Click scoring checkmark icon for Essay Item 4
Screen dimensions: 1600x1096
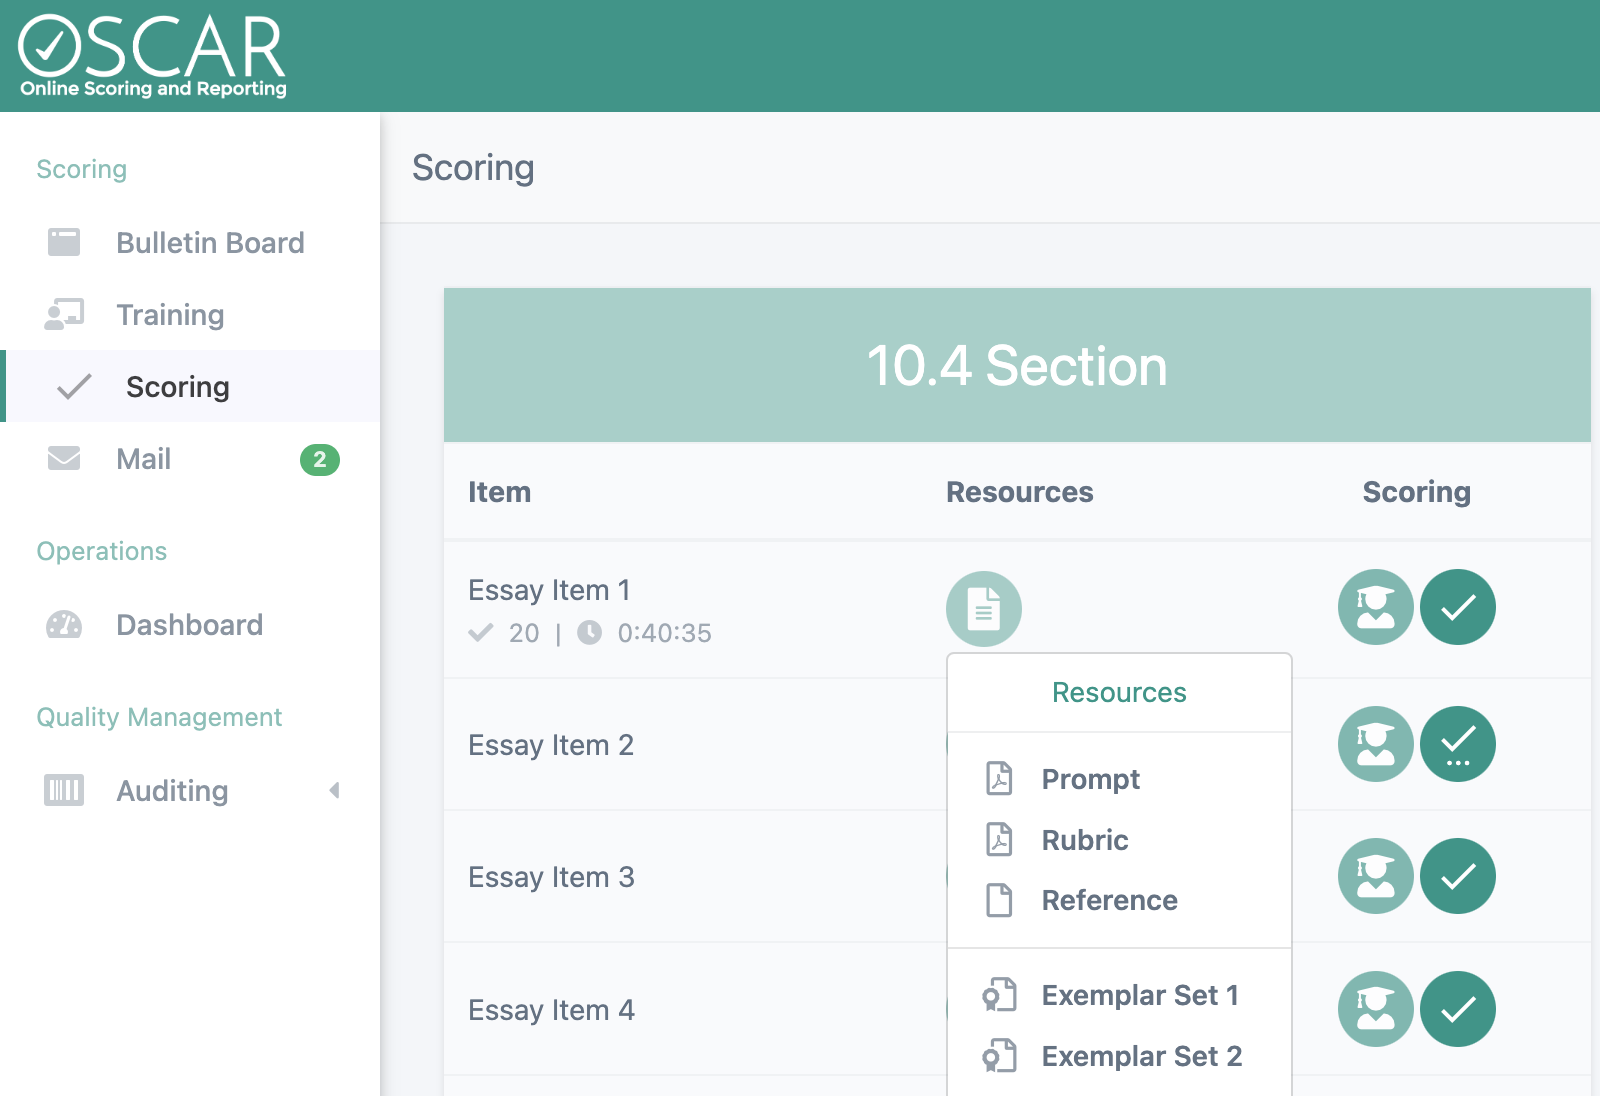coord(1457,1009)
